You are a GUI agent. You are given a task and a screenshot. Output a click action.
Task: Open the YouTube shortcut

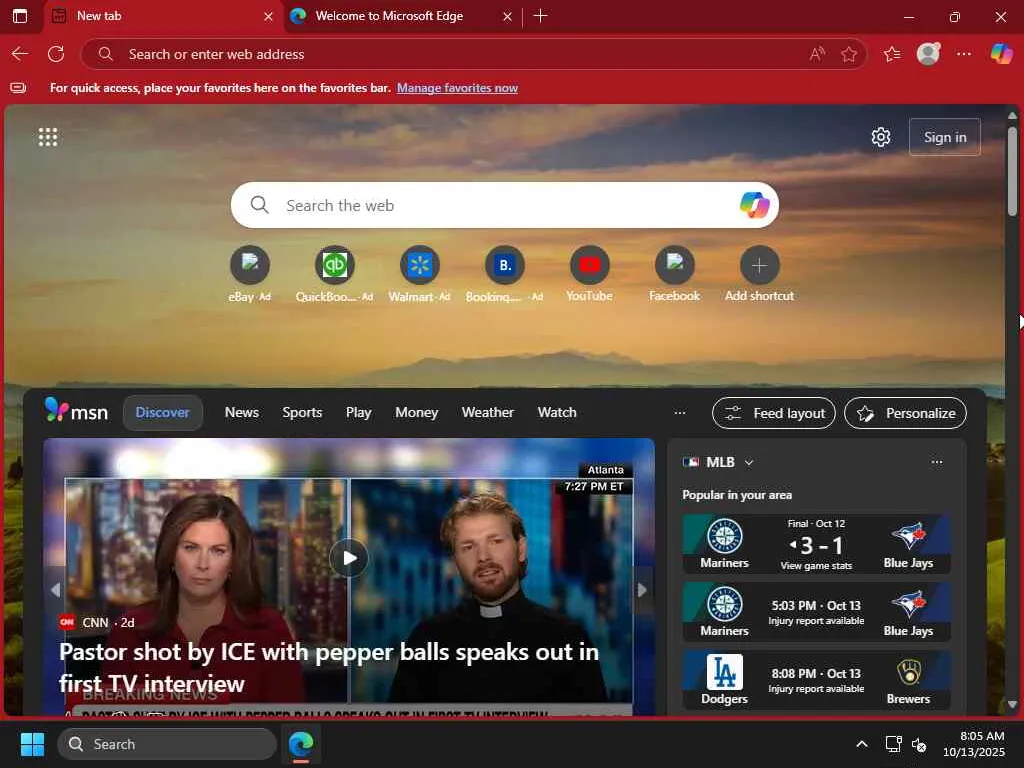[590, 265]
